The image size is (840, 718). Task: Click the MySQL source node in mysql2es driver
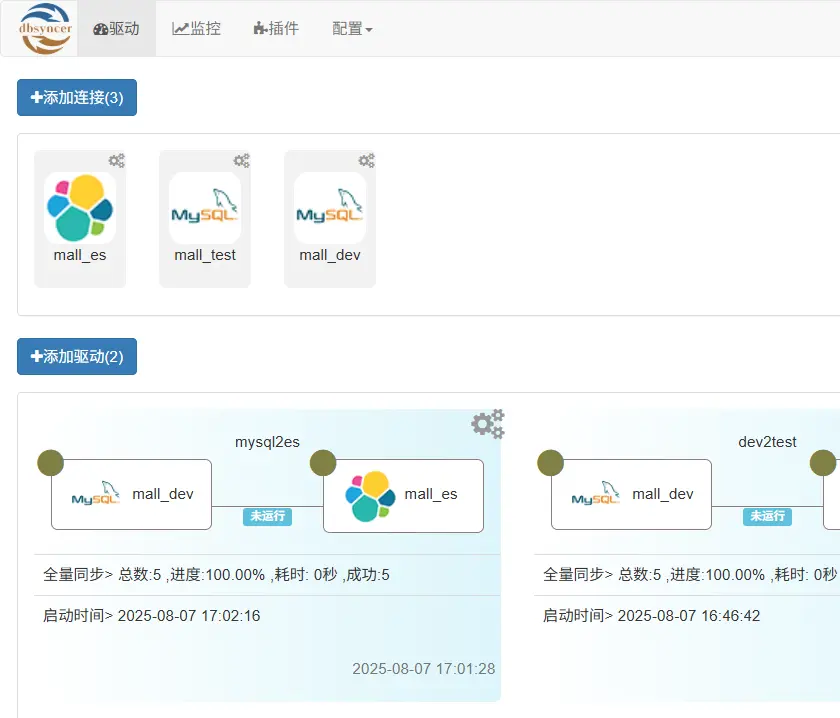point(131,494)
